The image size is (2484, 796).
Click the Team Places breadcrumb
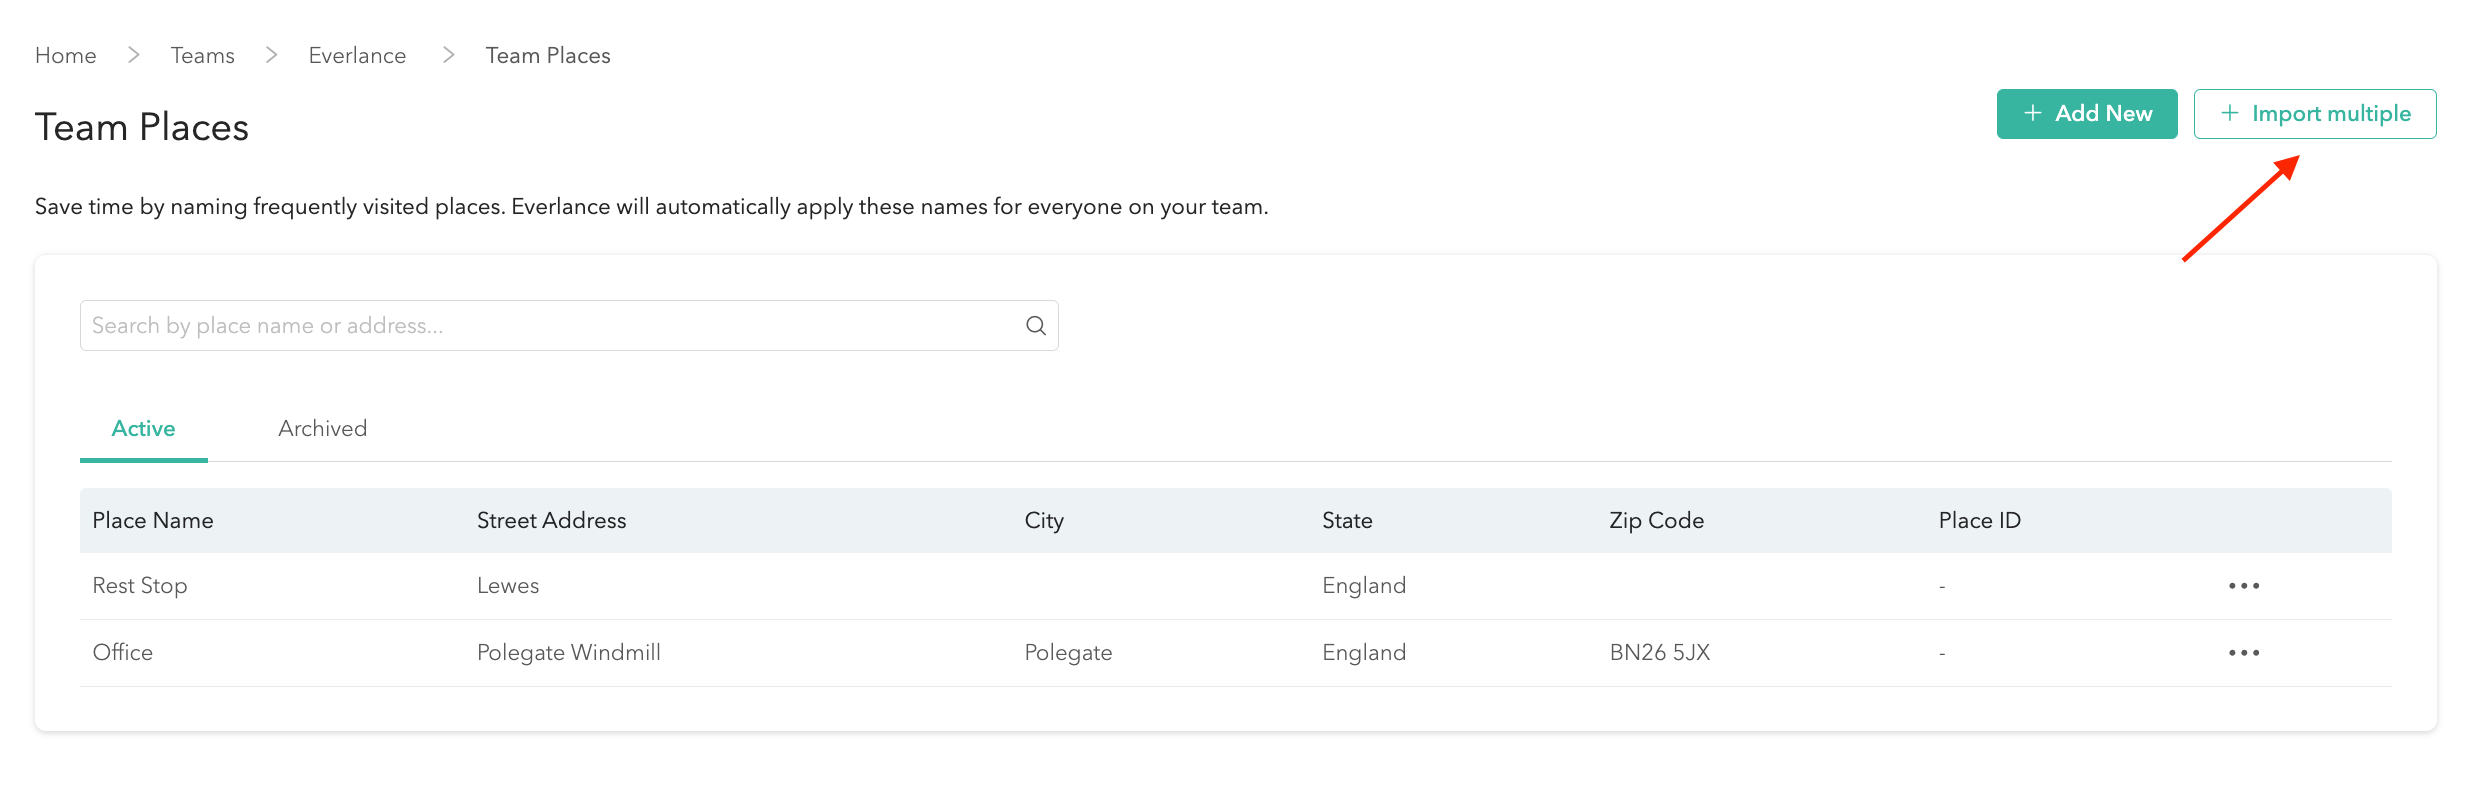(x=548, y=56)
